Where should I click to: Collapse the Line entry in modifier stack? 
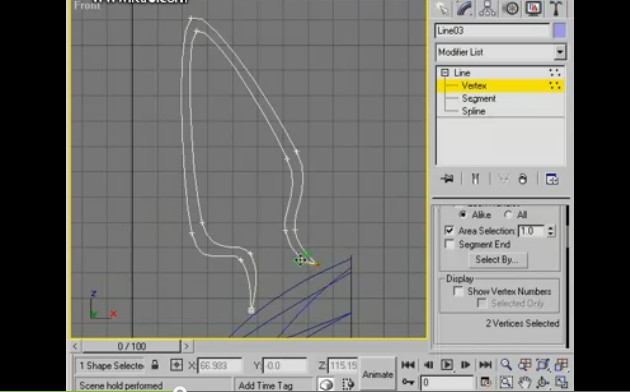tap(444, 73)
